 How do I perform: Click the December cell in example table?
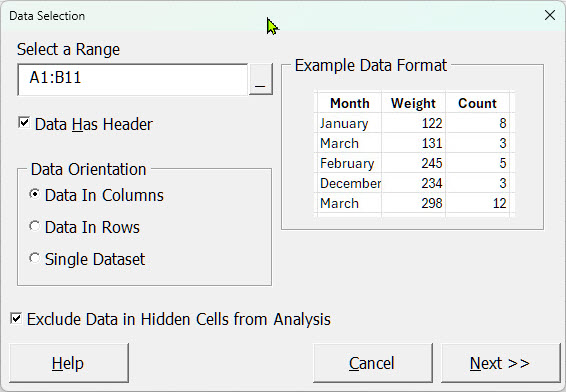coord(350,183)
